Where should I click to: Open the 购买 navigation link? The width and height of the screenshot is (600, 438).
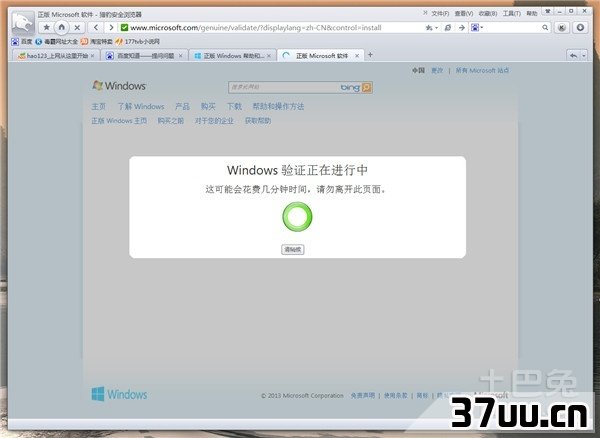[208, 106]
